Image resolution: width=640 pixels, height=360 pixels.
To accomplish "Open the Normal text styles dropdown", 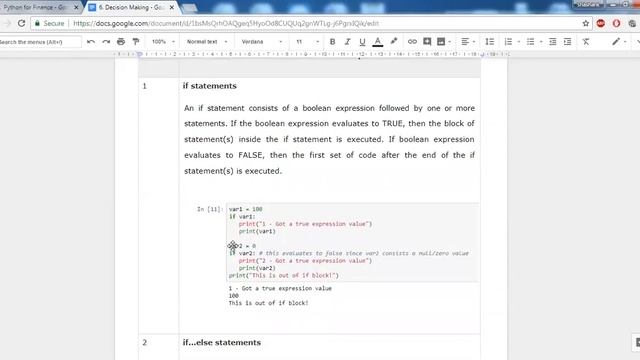I will (207, 42).
